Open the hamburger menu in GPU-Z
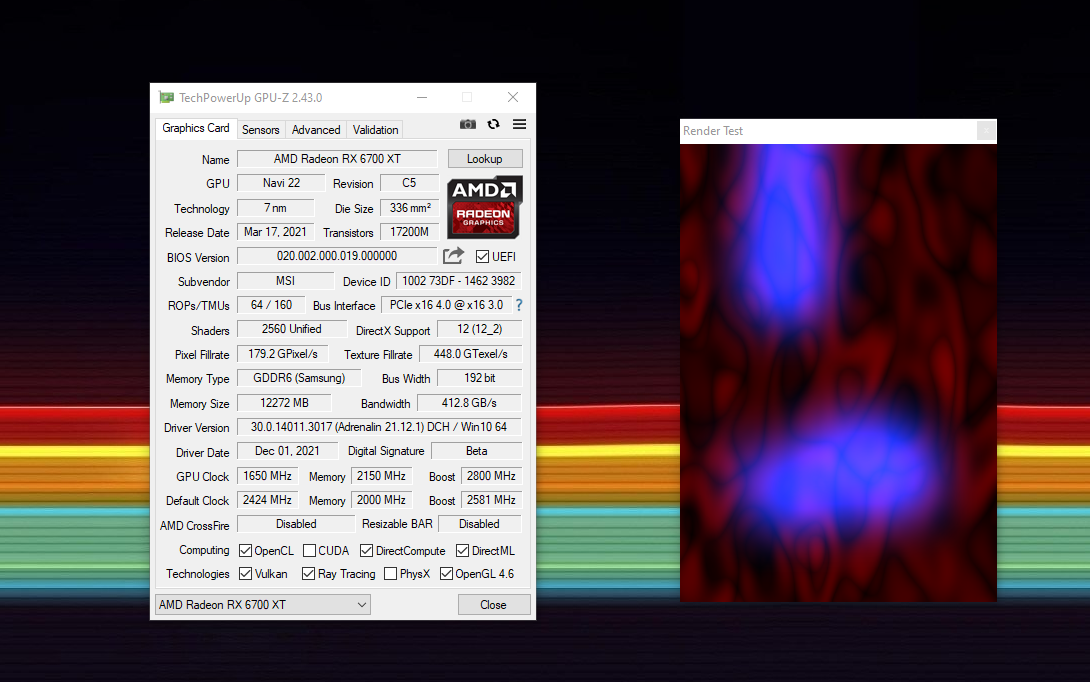The image size is (1090, 682). [519, 124]
